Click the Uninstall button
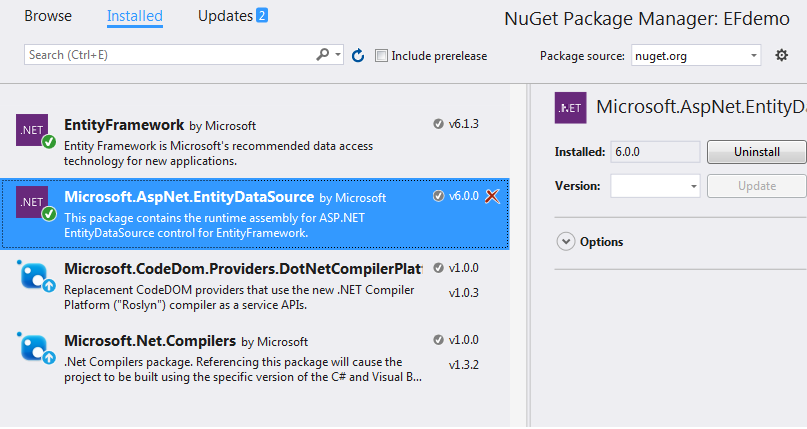This screenshot has height=429, width=807. click(756, 152)
